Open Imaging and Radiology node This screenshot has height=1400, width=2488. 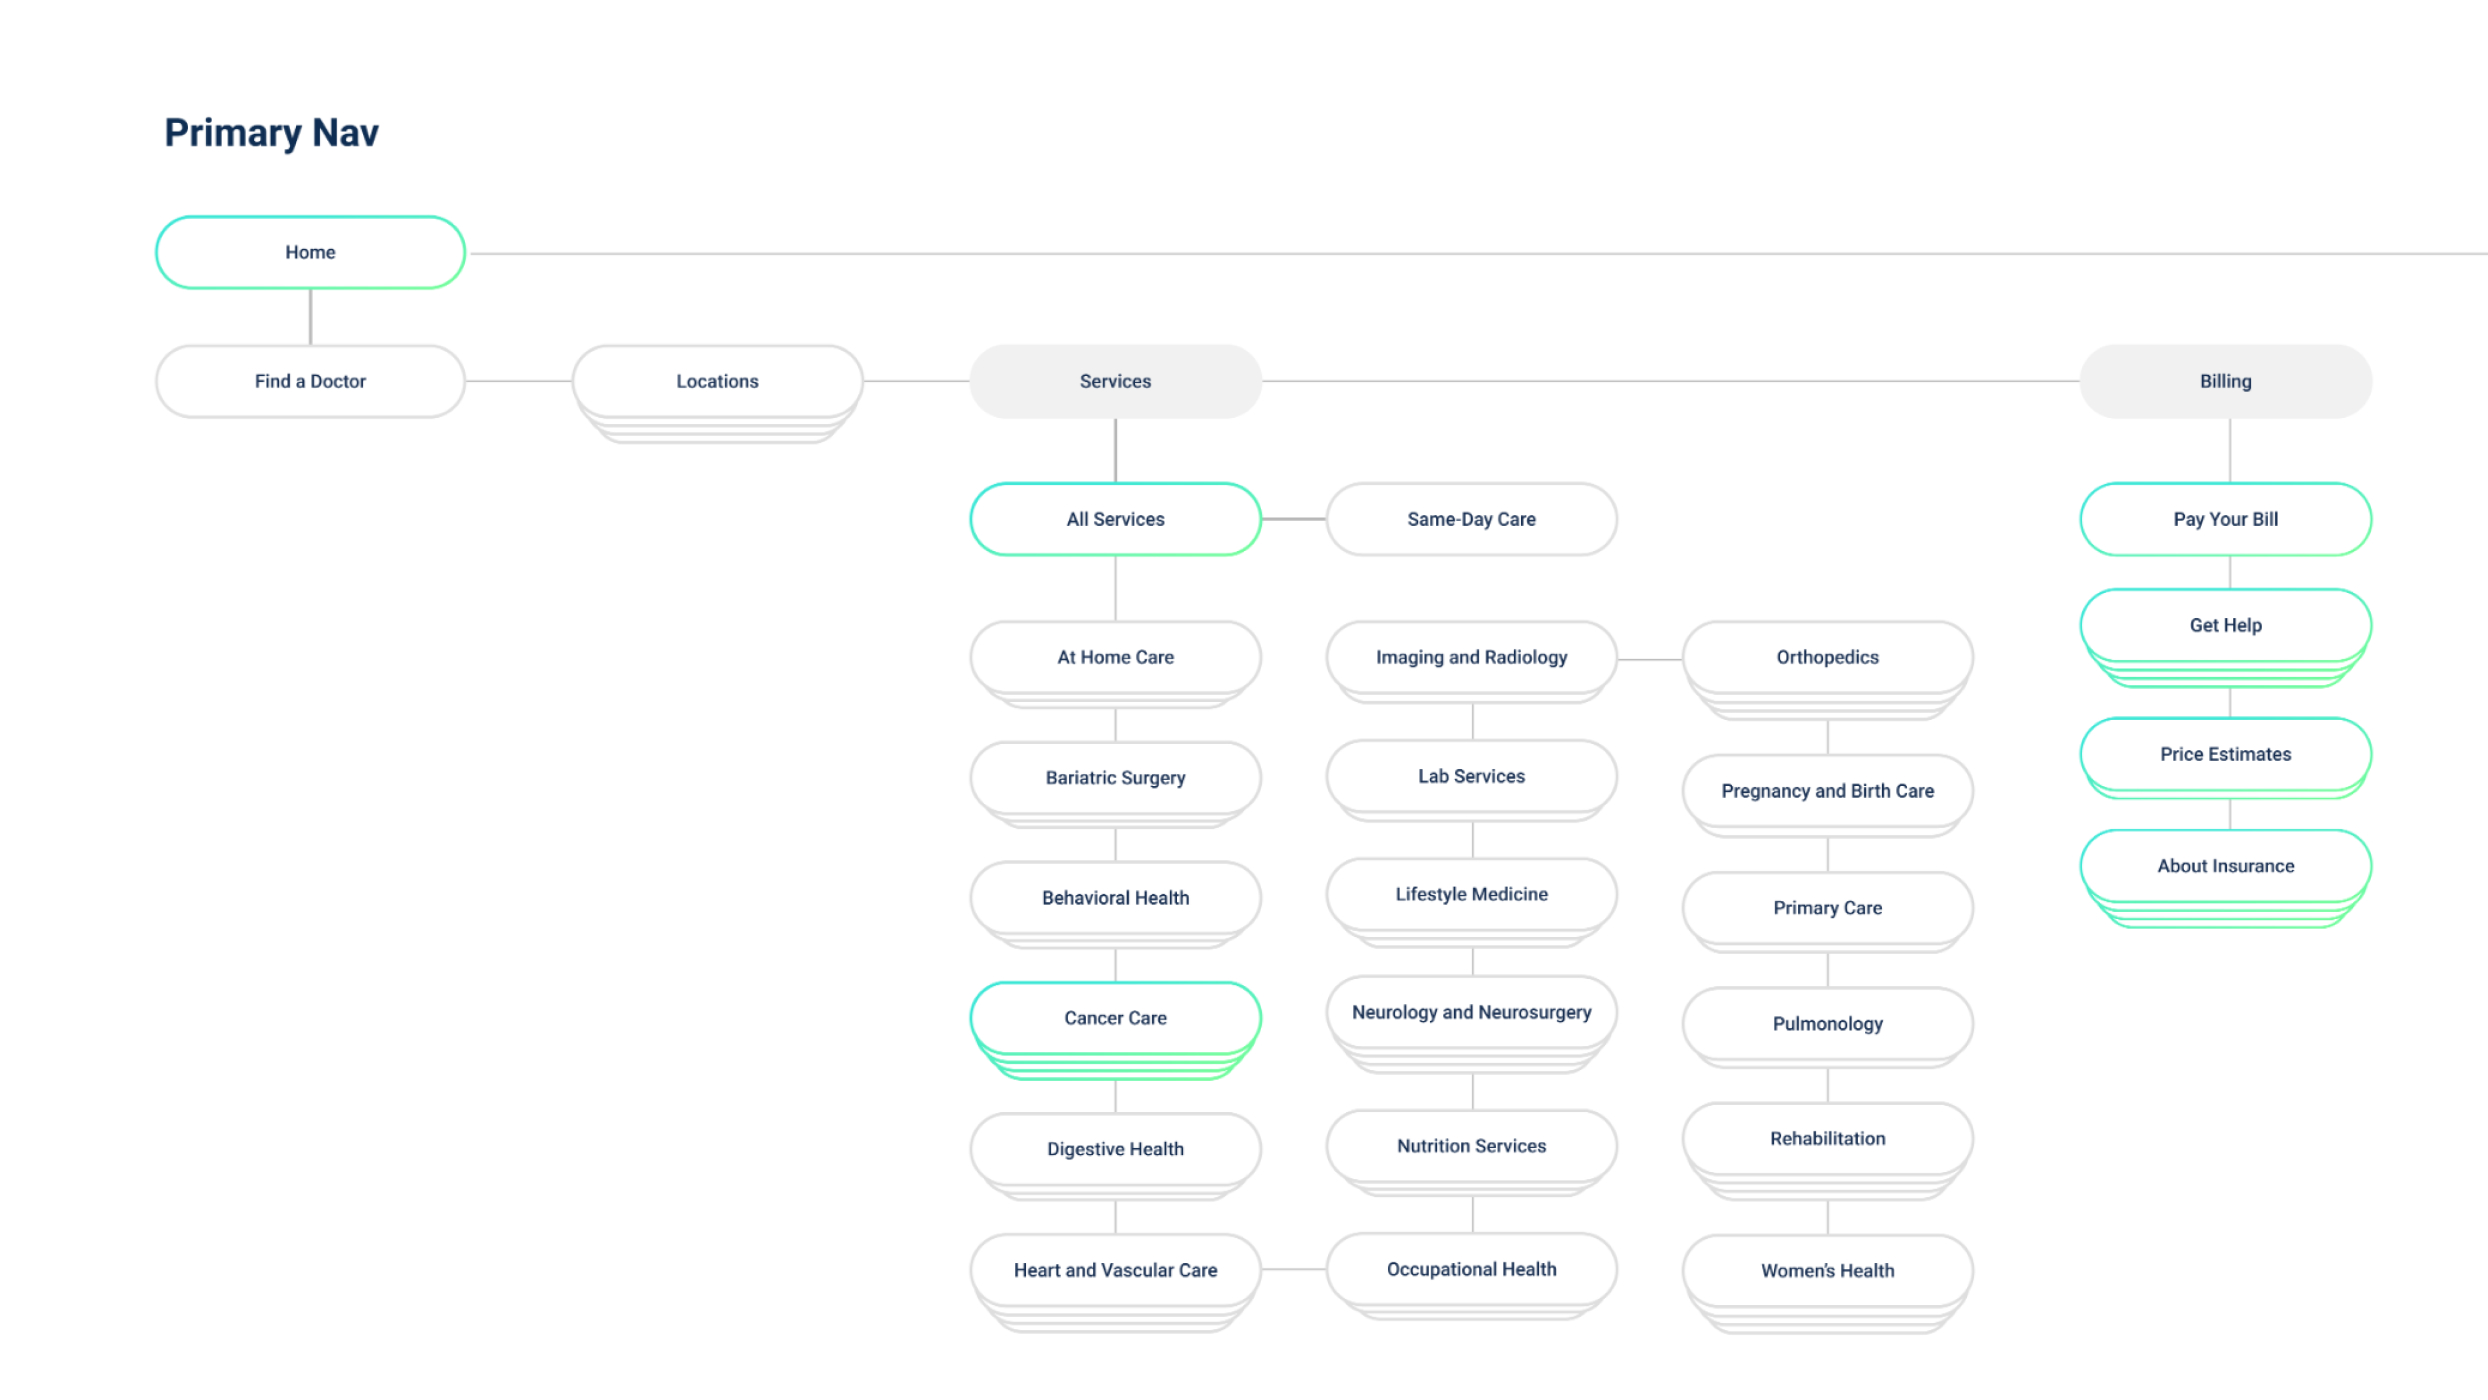point(1471,657)
